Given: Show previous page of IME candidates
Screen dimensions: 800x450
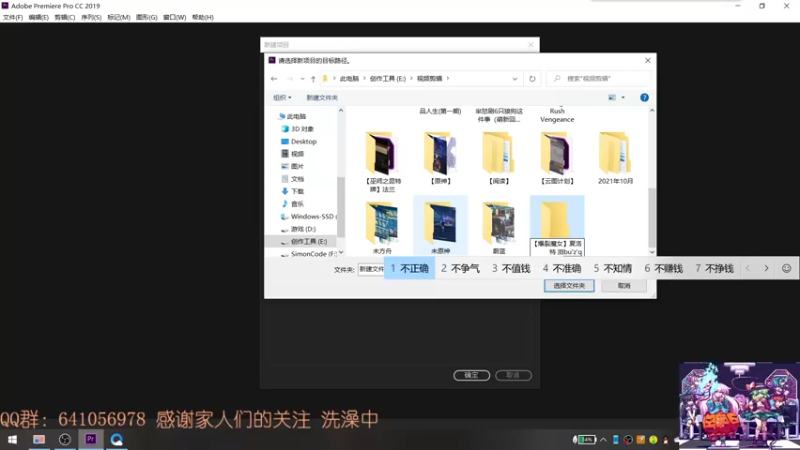Looking at the screenshot, I should coord(748,268).
